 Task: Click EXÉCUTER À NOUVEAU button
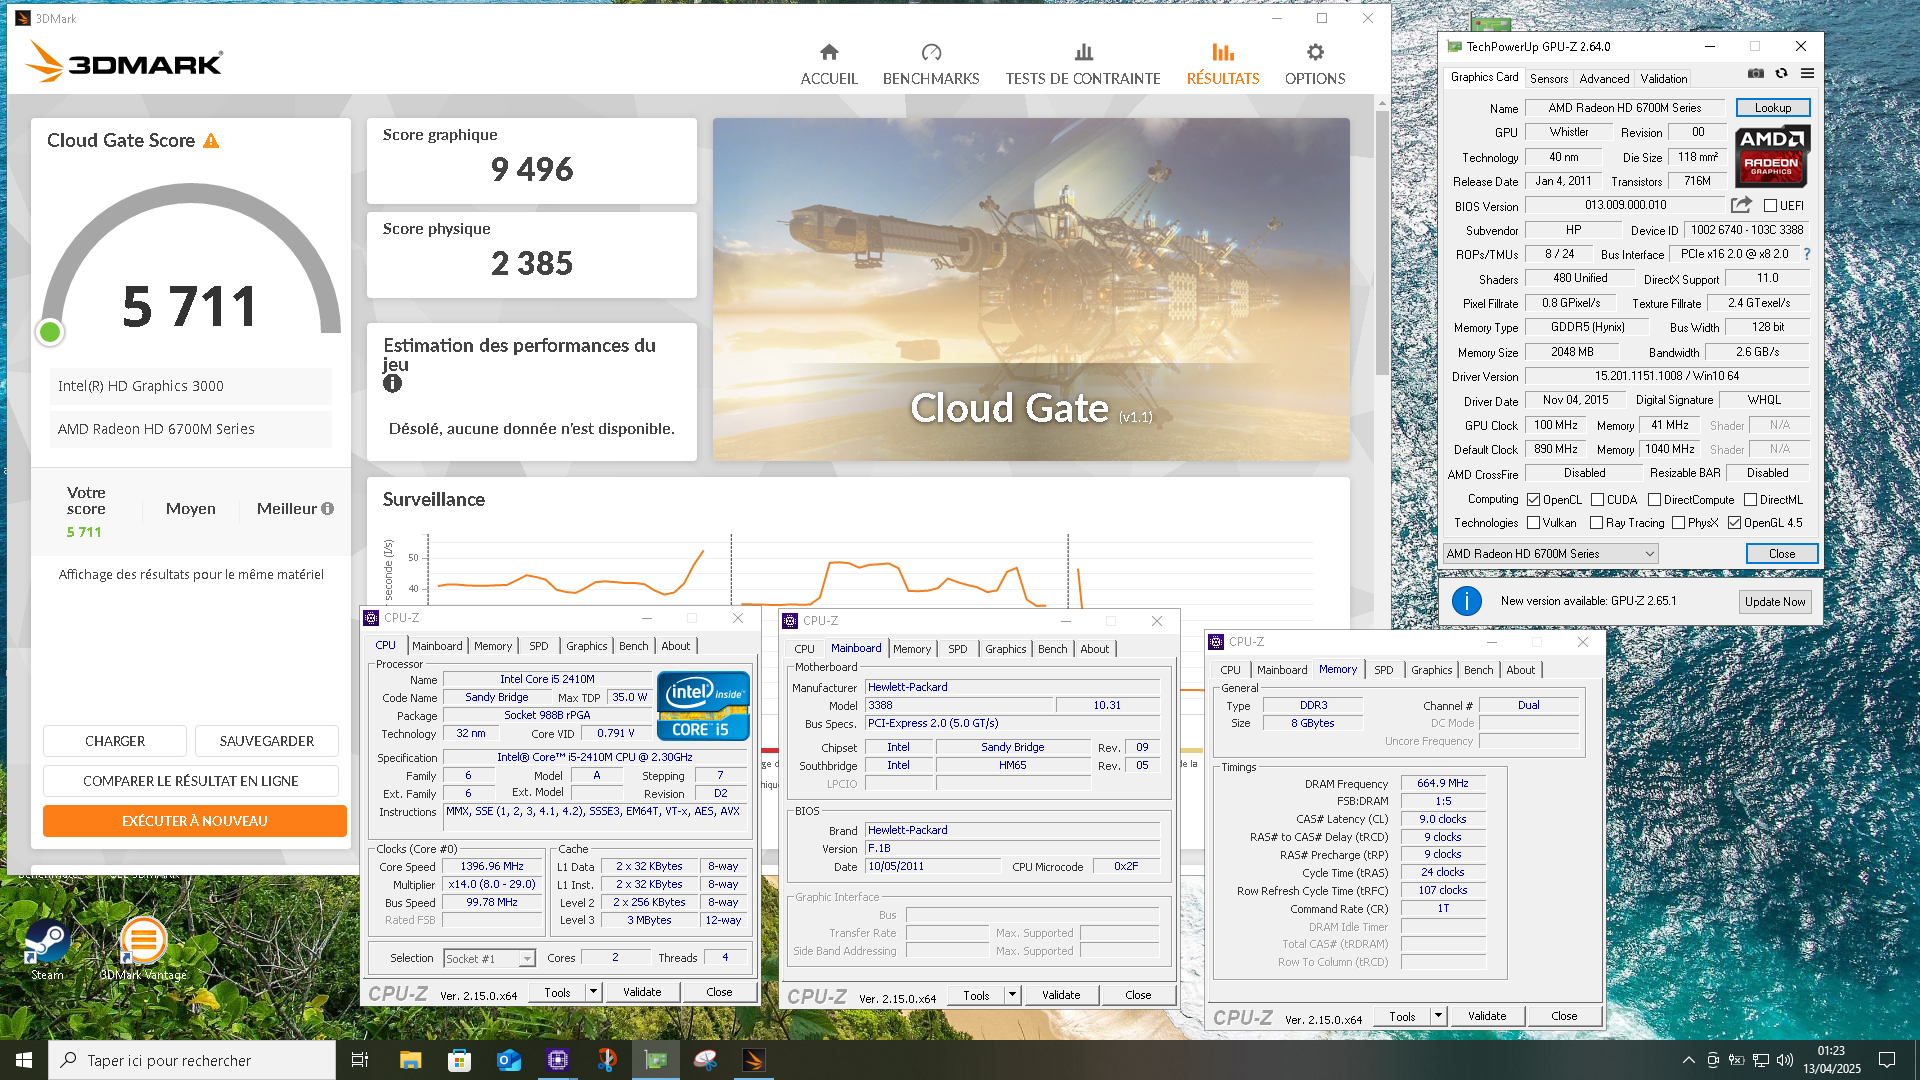click(195, 821)
